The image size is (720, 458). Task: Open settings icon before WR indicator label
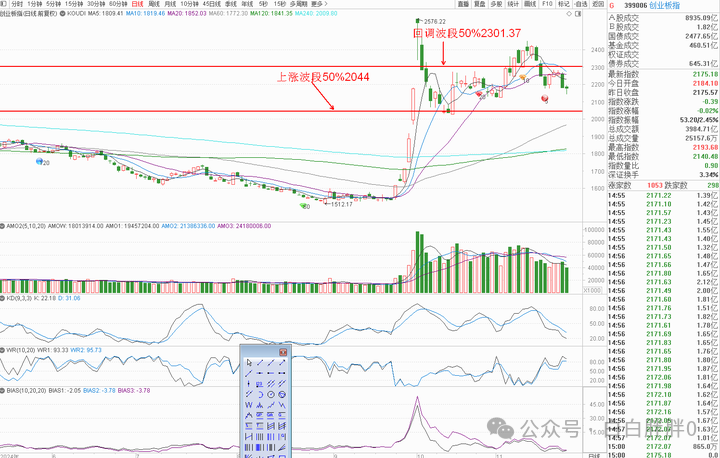tap(2, 350)
